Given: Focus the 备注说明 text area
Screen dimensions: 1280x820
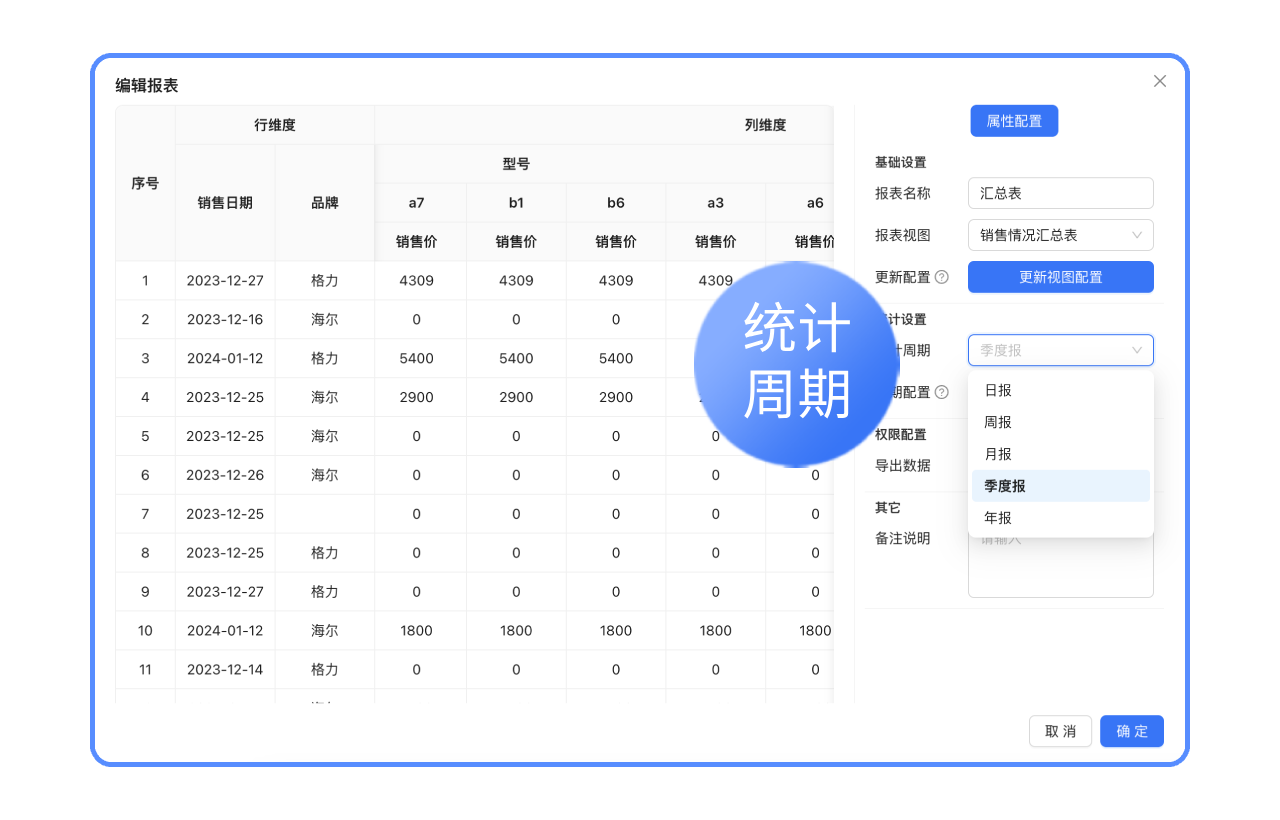Looking at the screenshot, I should coord(1060,572).
